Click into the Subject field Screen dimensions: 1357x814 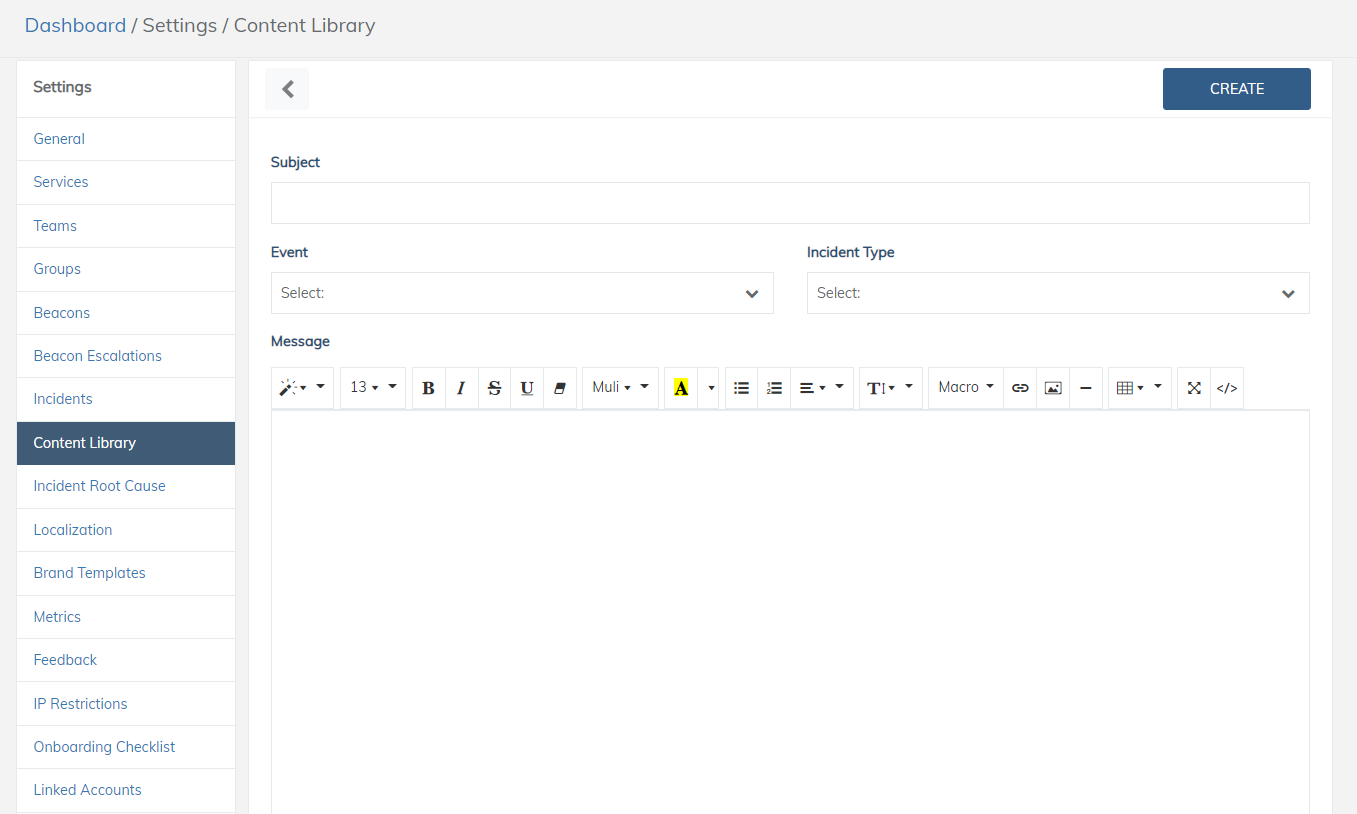point(790,203)
